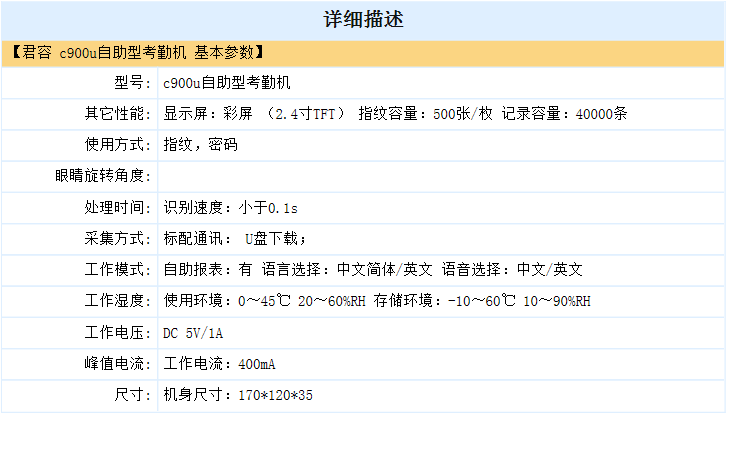Click the 工作模式 label
Screen dimensions: 729x457
tap(118, 269)
